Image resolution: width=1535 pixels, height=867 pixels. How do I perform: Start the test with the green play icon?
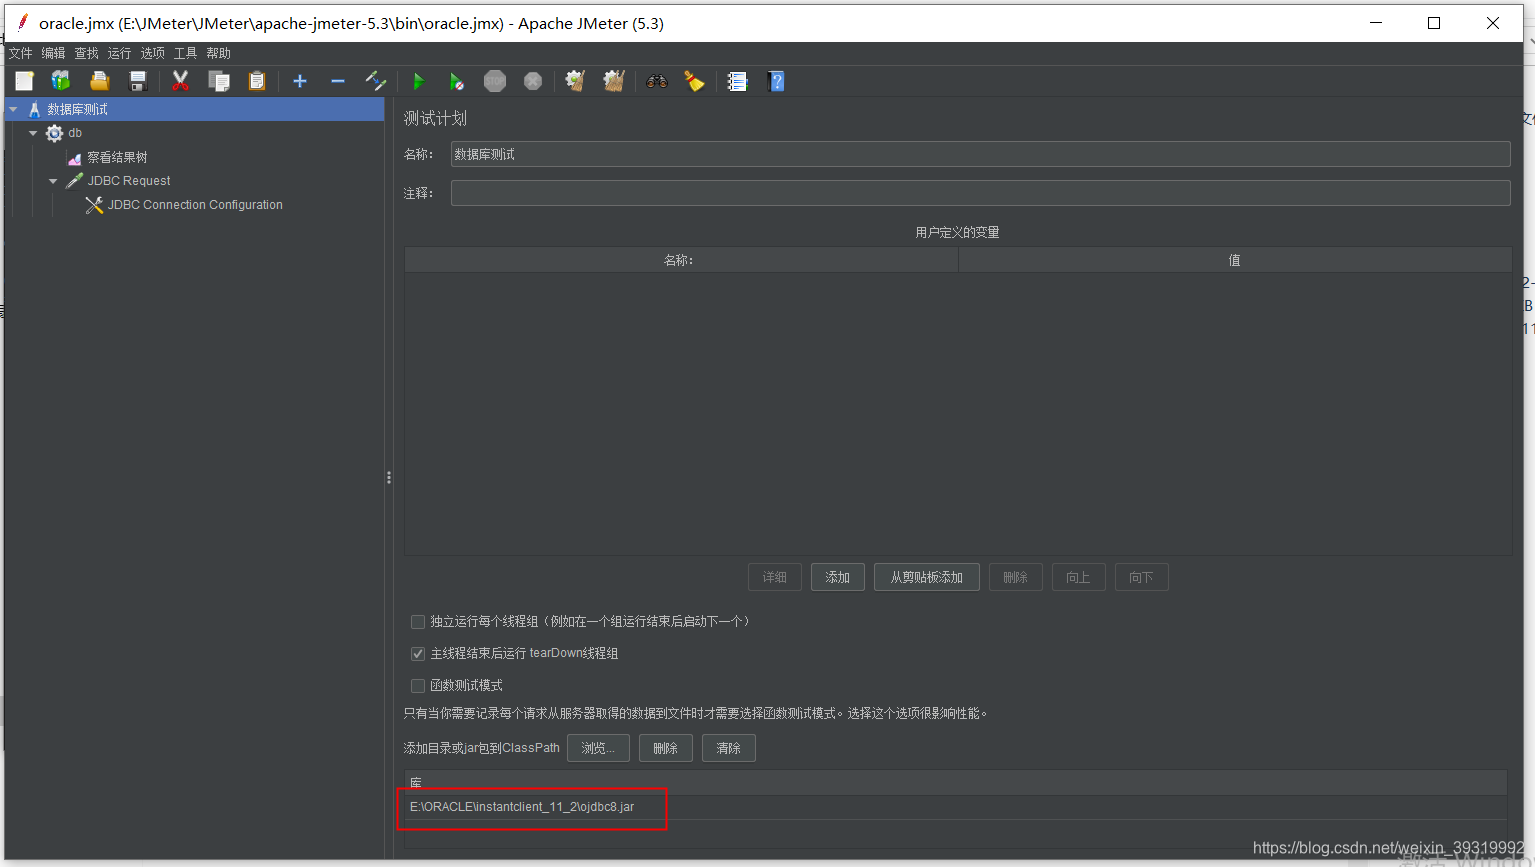[x=418, y=81]
